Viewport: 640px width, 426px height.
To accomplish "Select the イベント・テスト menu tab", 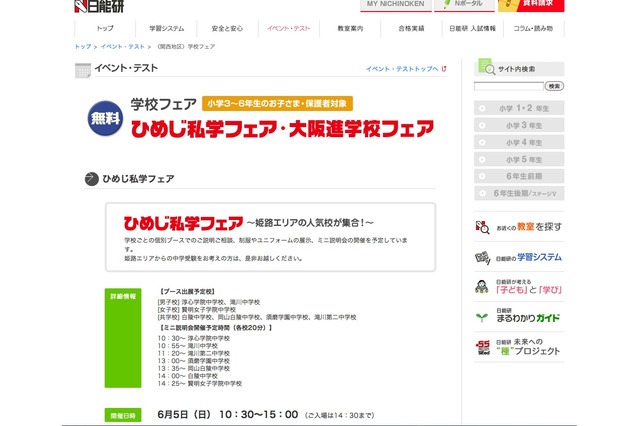I will pyautogui.click(x=289, y=28).
